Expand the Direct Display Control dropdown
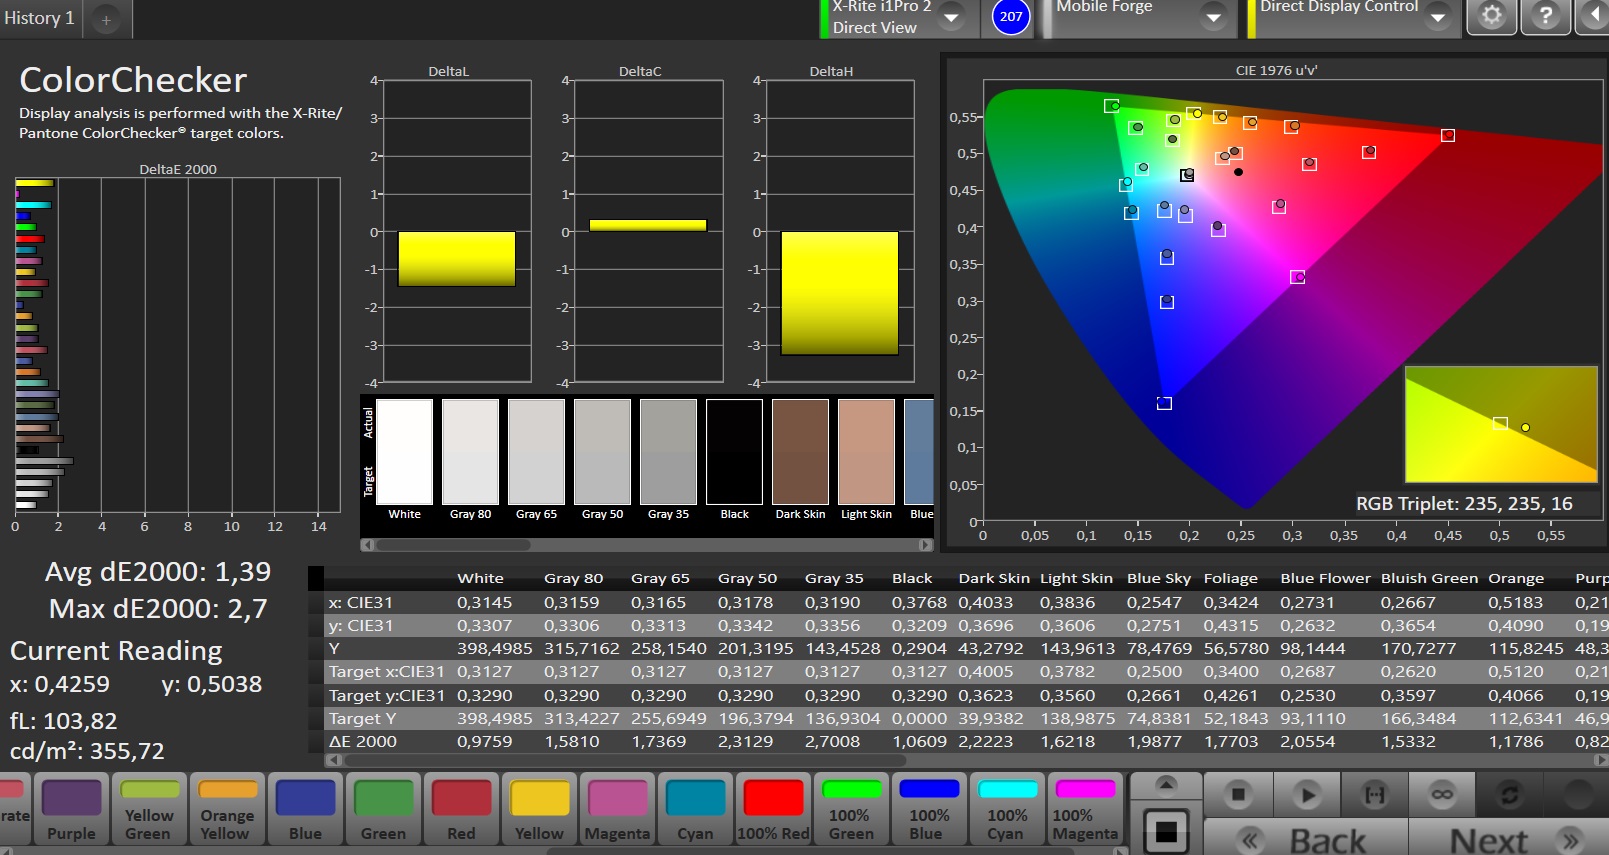This screenshot has height=855, width=1609. pyautogui.click(x=1437, y=17)
